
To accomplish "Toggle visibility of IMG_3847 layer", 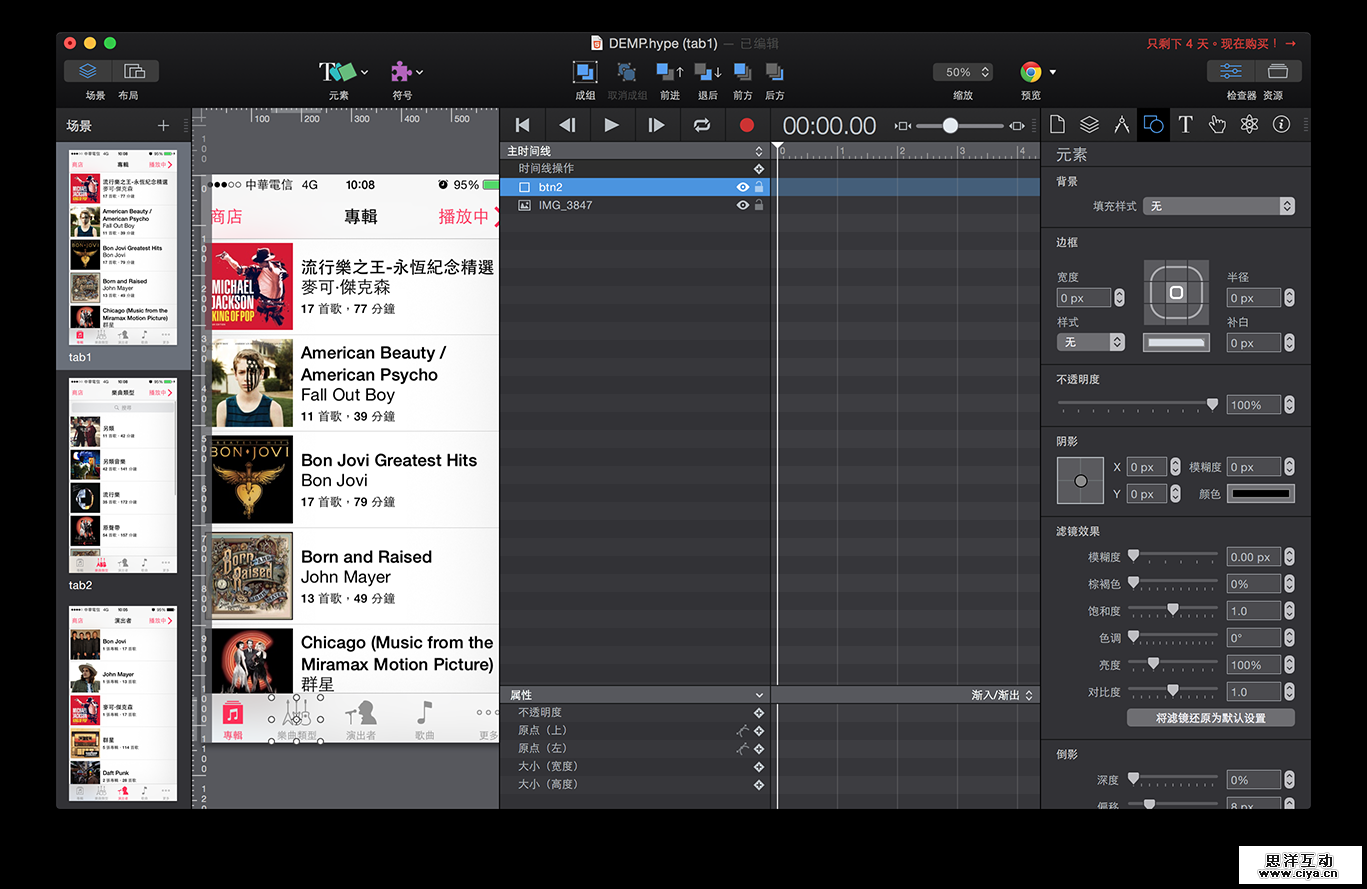I will pos(743,205).
